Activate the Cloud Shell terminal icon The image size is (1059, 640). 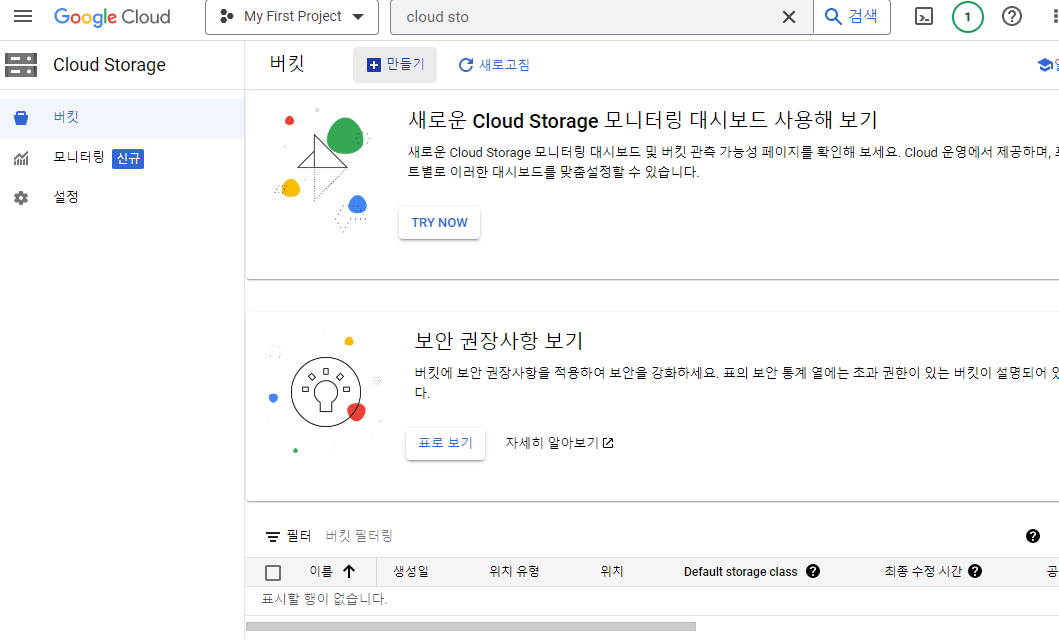(x=924, y=16)
